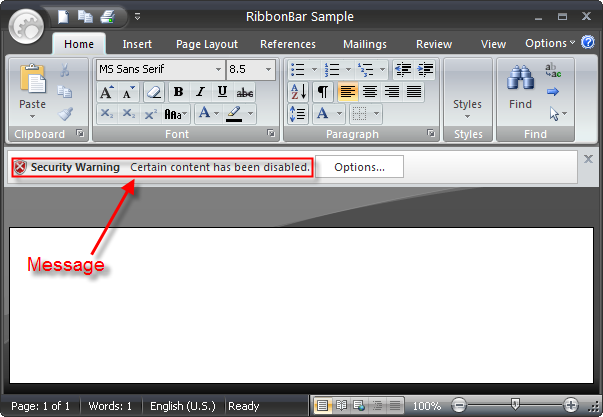The width and height of the screenshot is (603, 417).
Task: Click the Shading A icon in Paragraph
Action: 322,113
